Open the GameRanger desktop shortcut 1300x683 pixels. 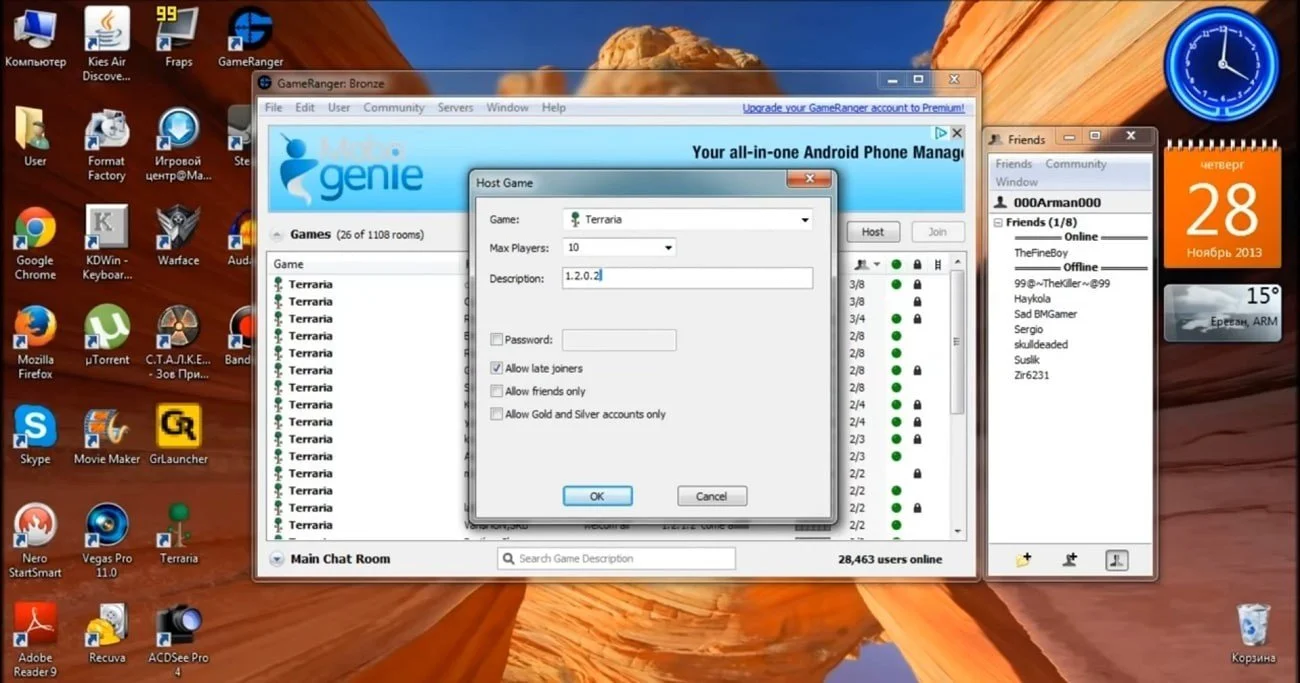pyautogui.click(x=250, y=38)
